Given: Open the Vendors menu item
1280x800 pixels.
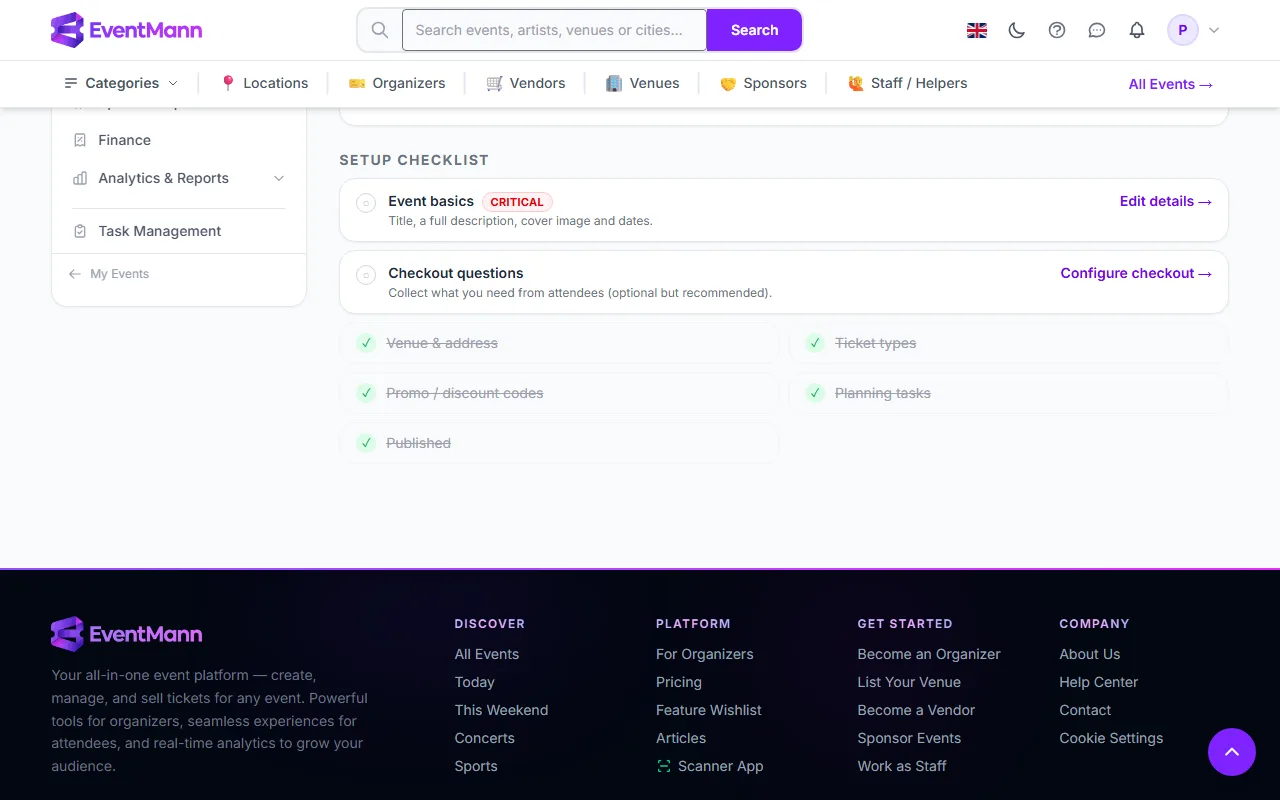Looking at the screenshot, I should pos(526,83).
